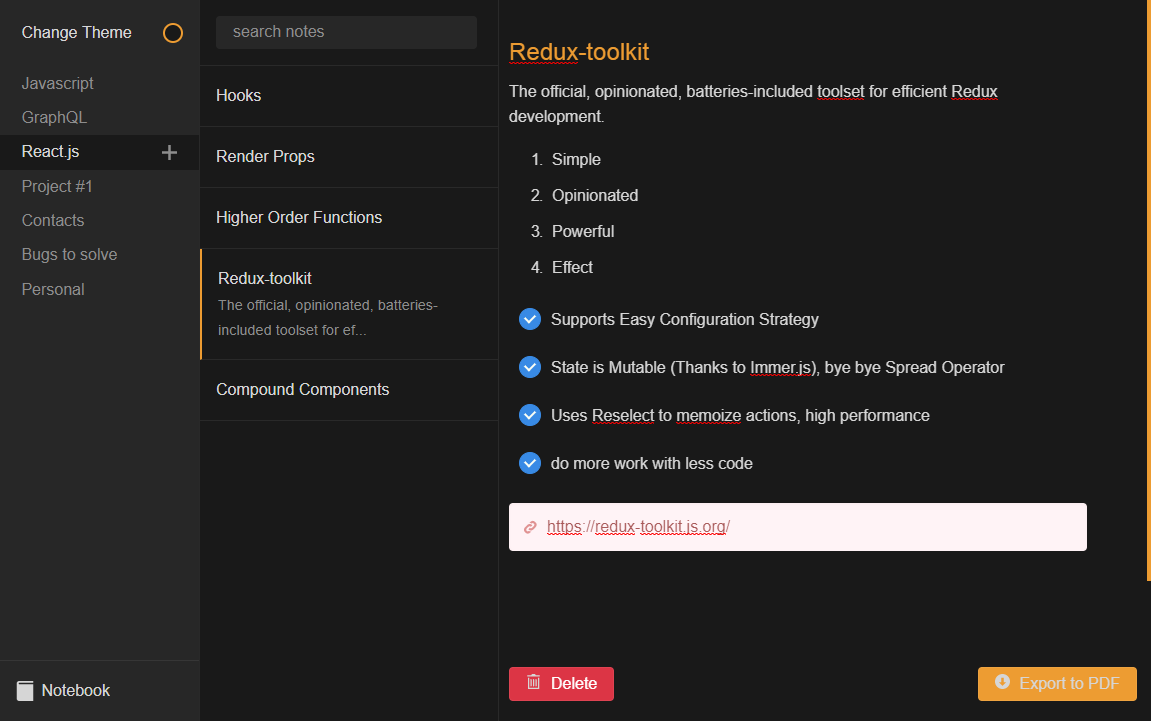Open the Render Props note
This screenshot has width=1151, height=721.
point(349,157)
